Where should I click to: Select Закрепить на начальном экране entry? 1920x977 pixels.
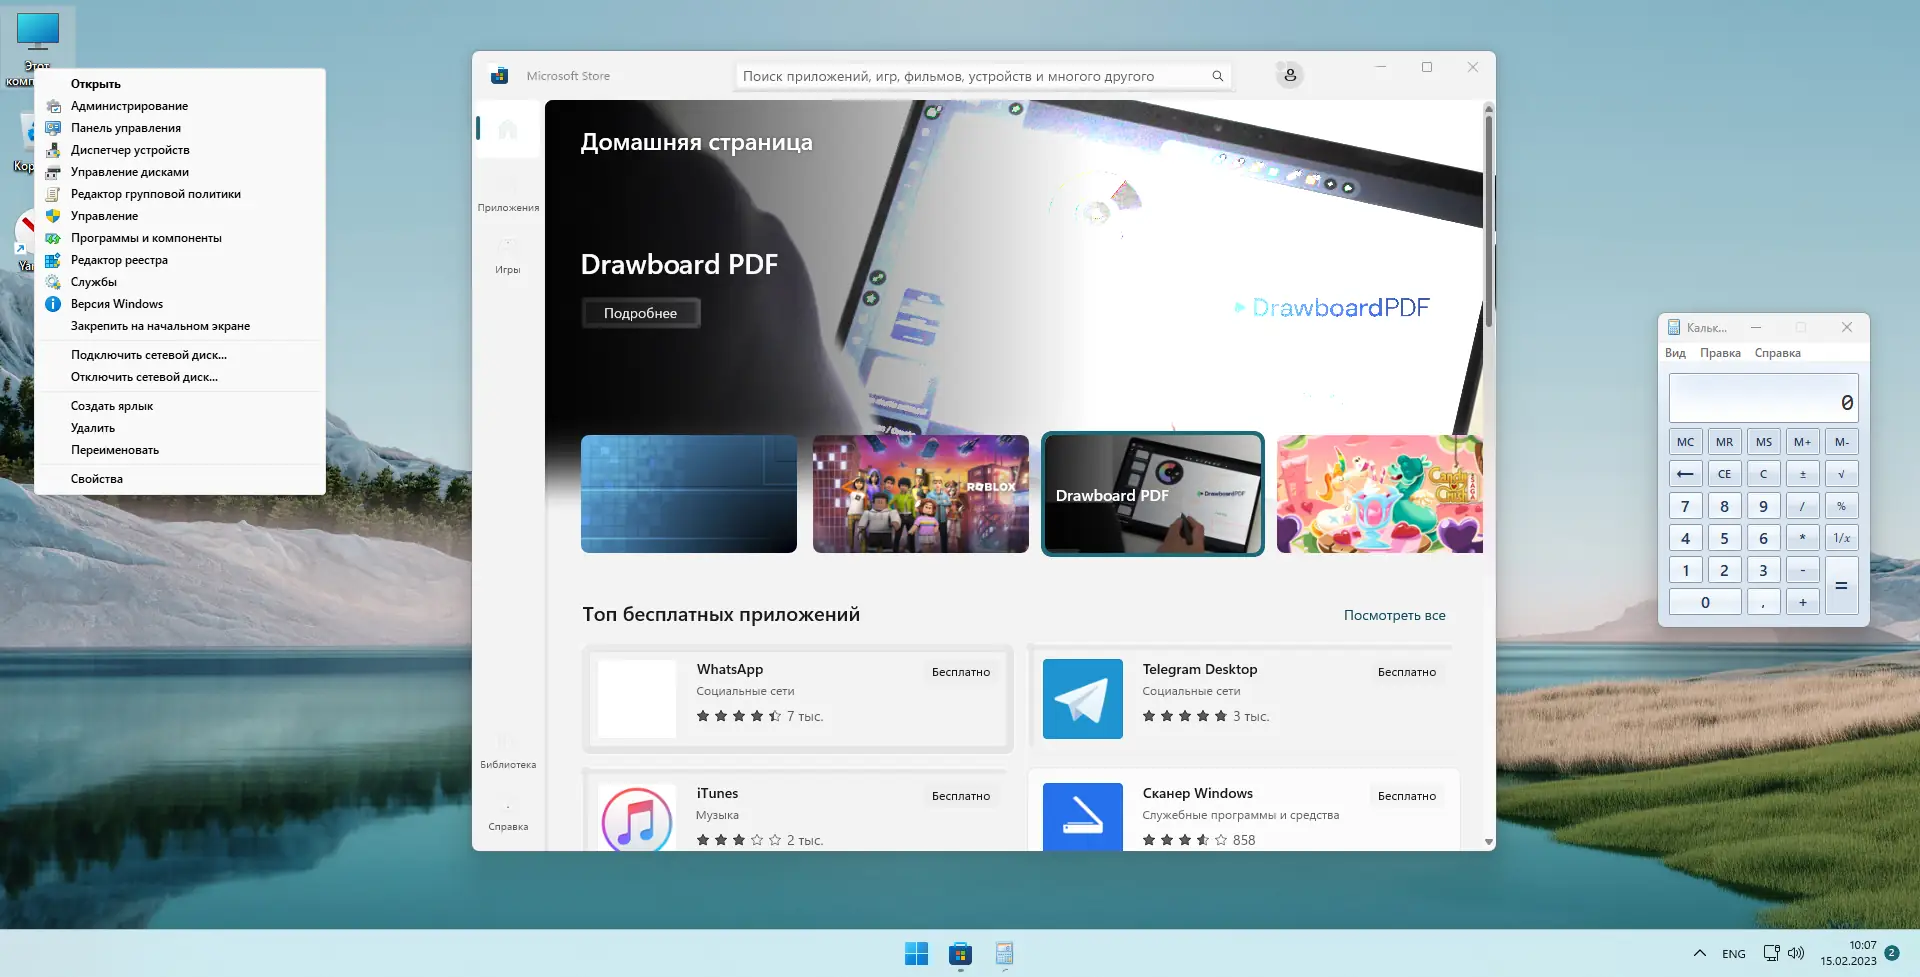(x=180, y=326)
